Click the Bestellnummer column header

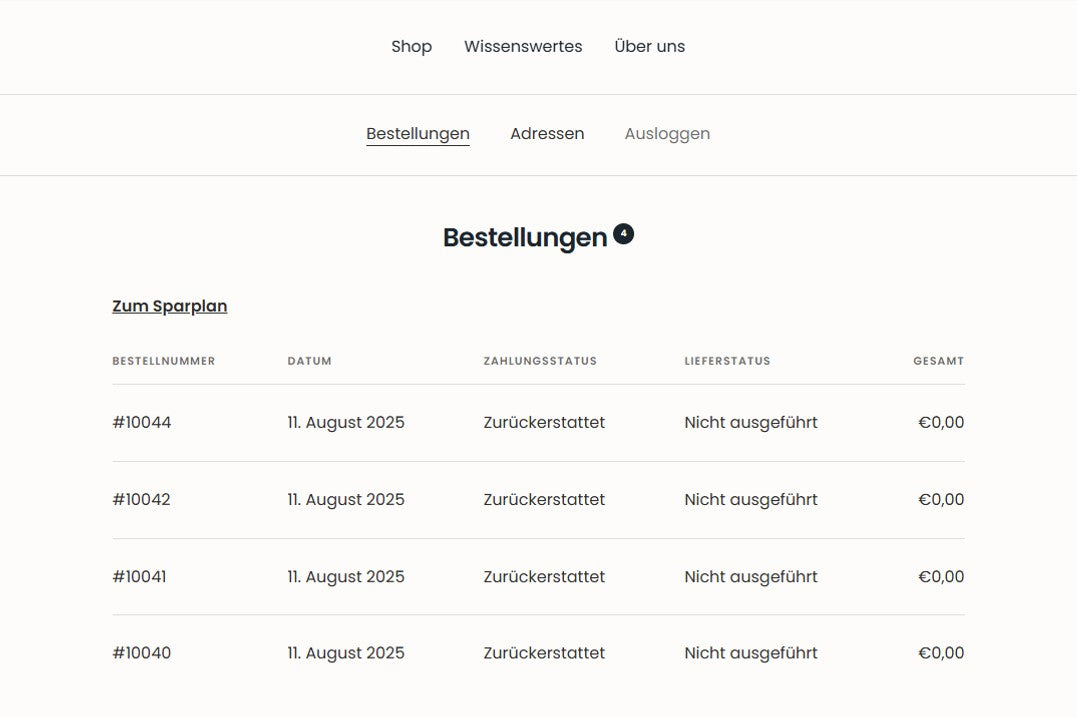click(163, 361)
